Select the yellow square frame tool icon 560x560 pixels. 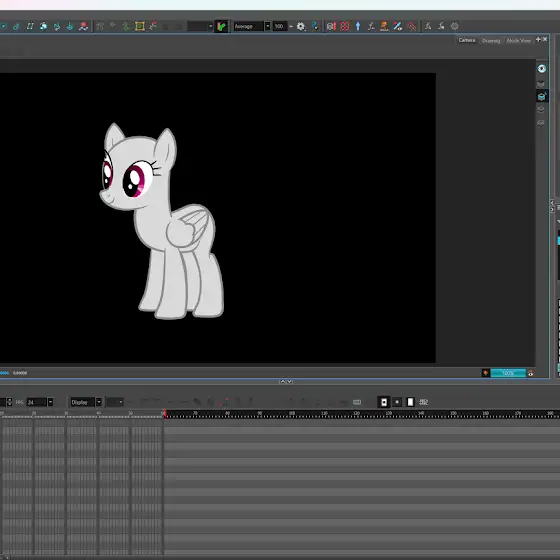140,26
